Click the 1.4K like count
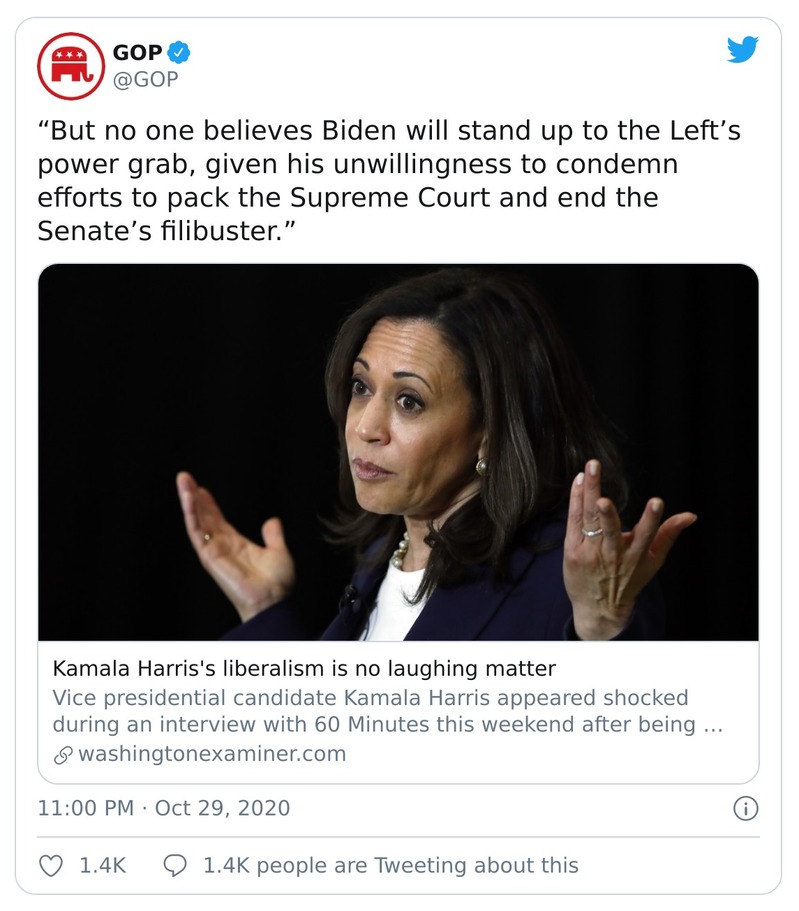 tap(102, 865)
